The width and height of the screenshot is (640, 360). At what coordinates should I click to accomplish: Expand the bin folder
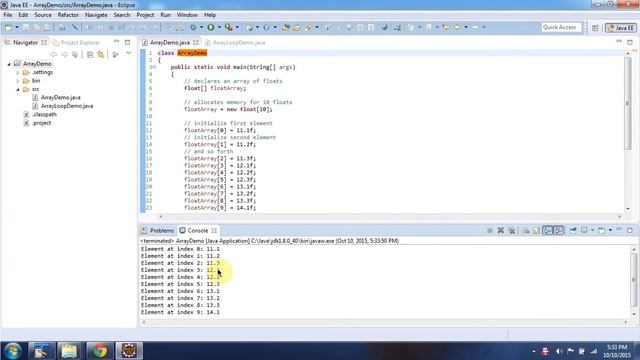click(18, 81)
